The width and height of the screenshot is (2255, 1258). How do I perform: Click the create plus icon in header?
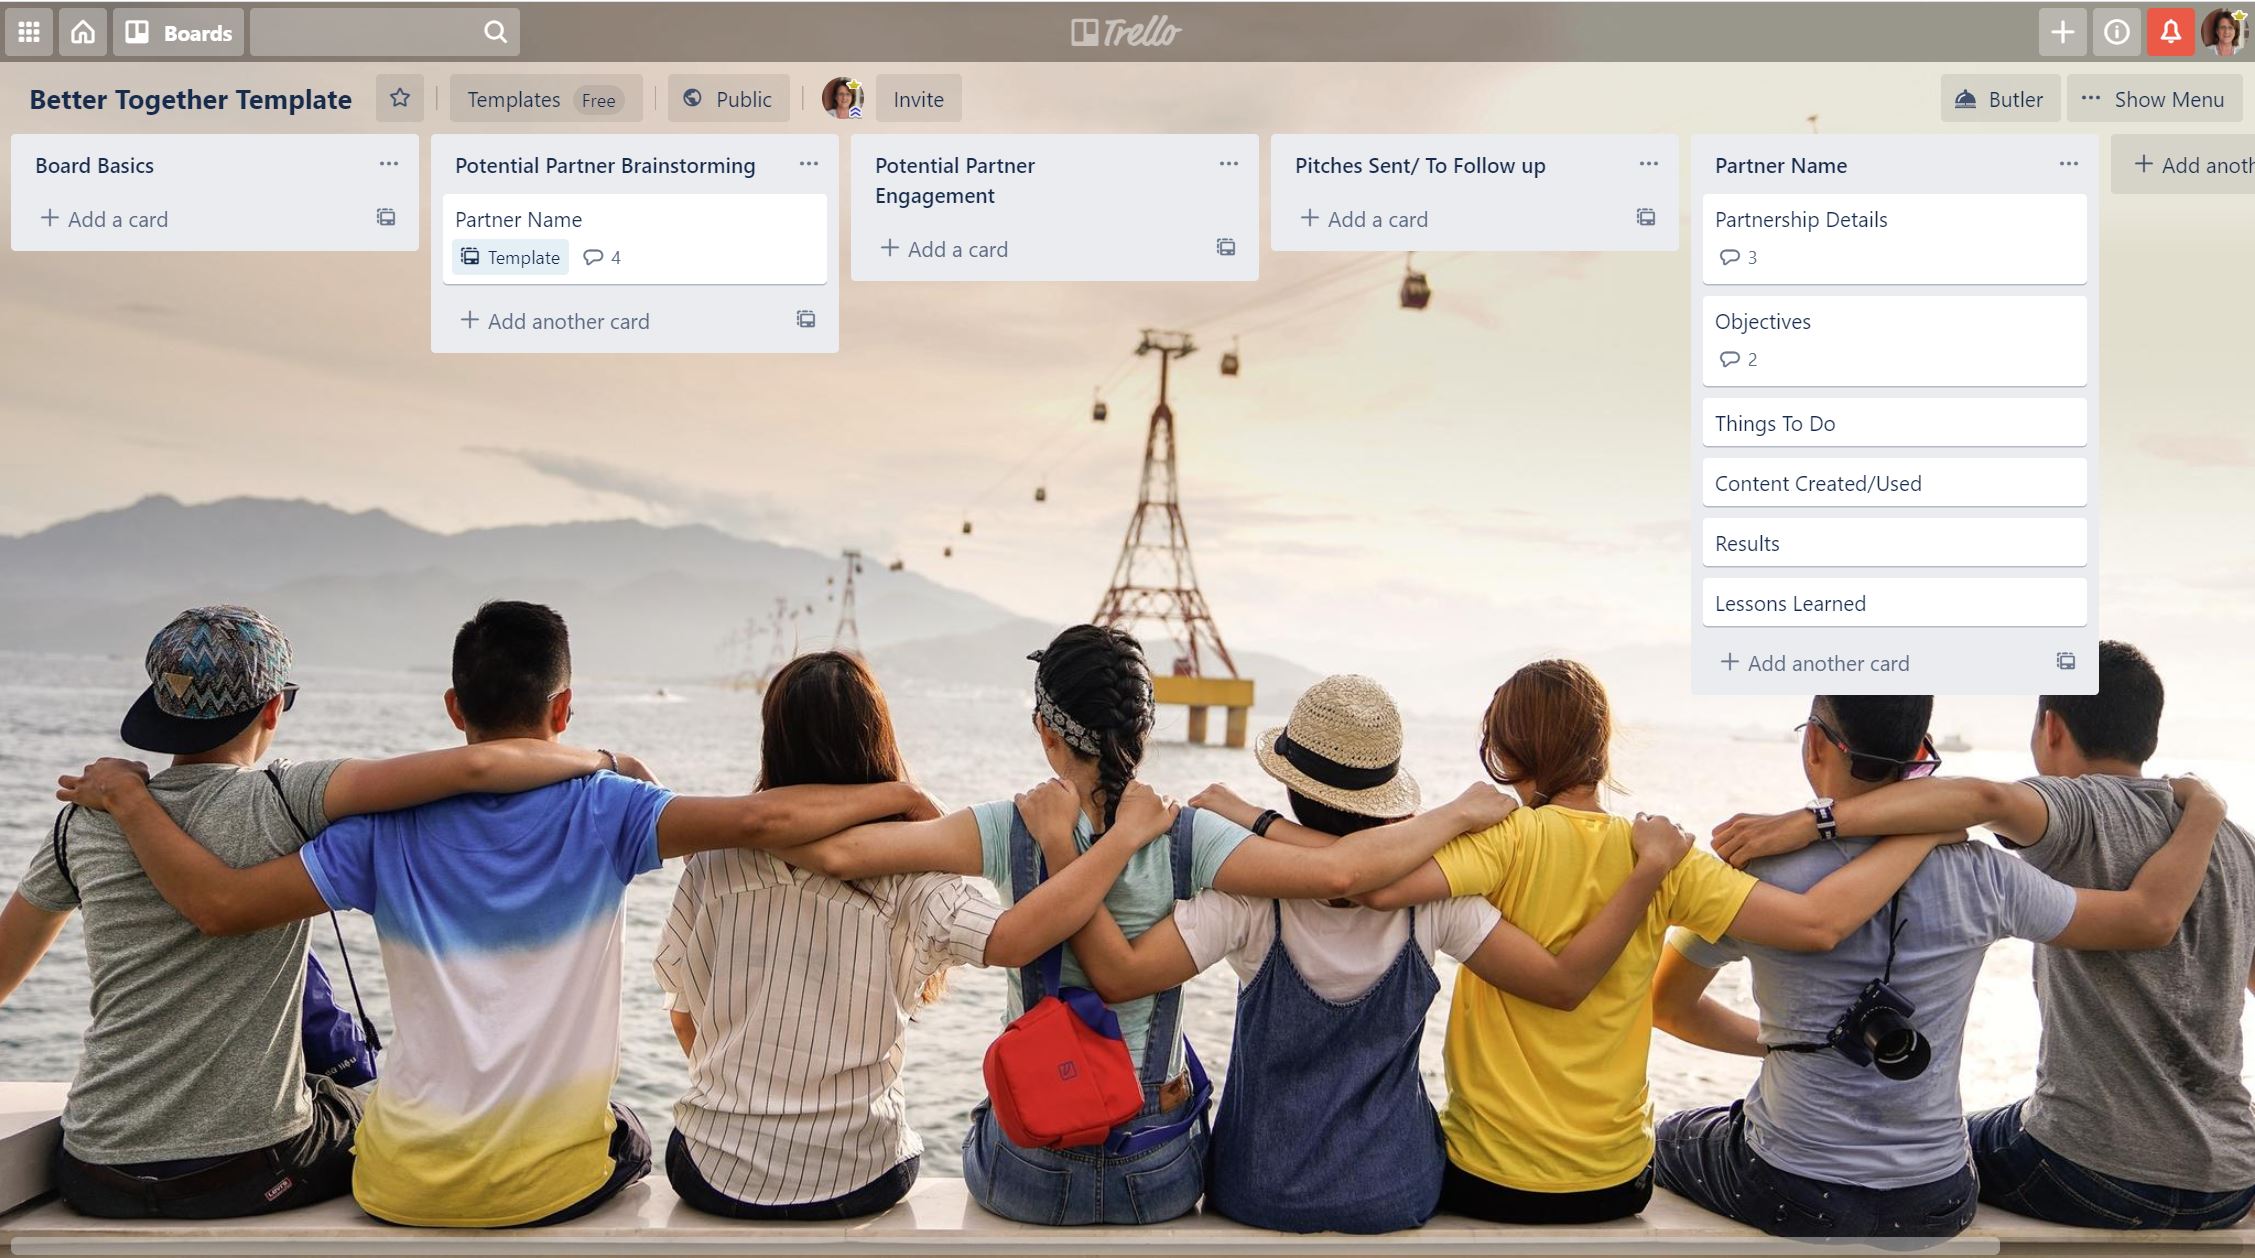(x=2062, y=32)
